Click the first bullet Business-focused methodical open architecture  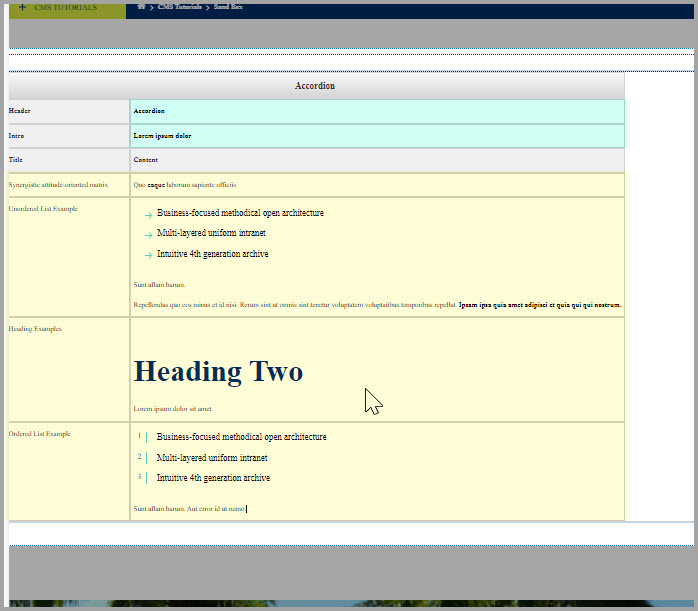(240, 213)
